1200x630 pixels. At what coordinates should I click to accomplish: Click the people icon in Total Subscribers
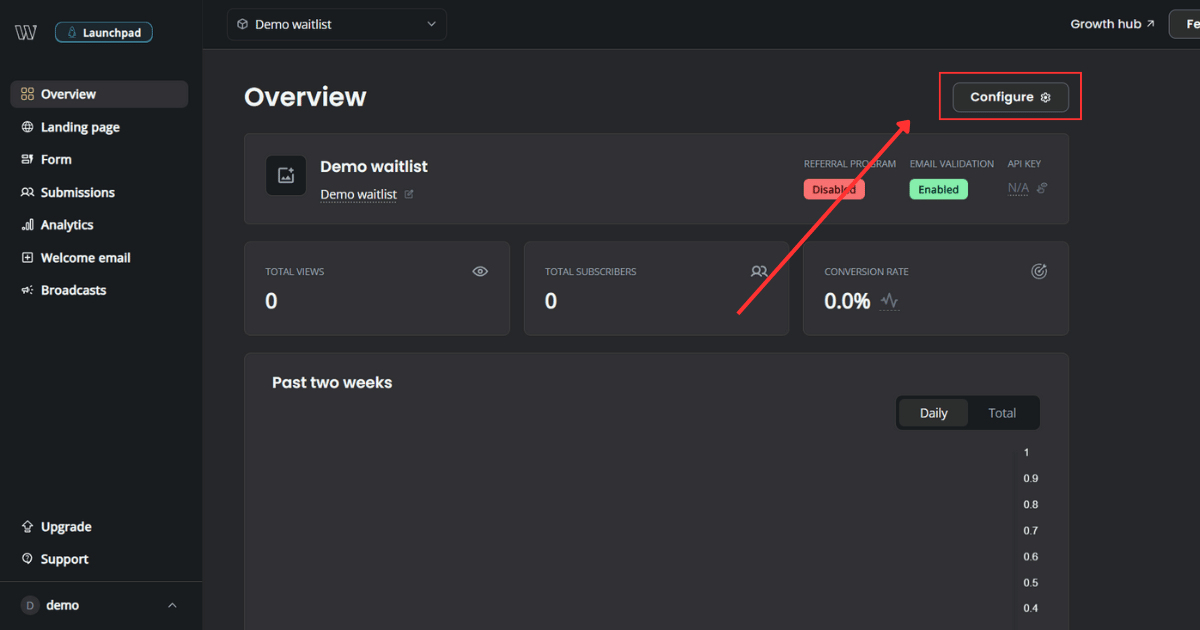pos(759,271)
